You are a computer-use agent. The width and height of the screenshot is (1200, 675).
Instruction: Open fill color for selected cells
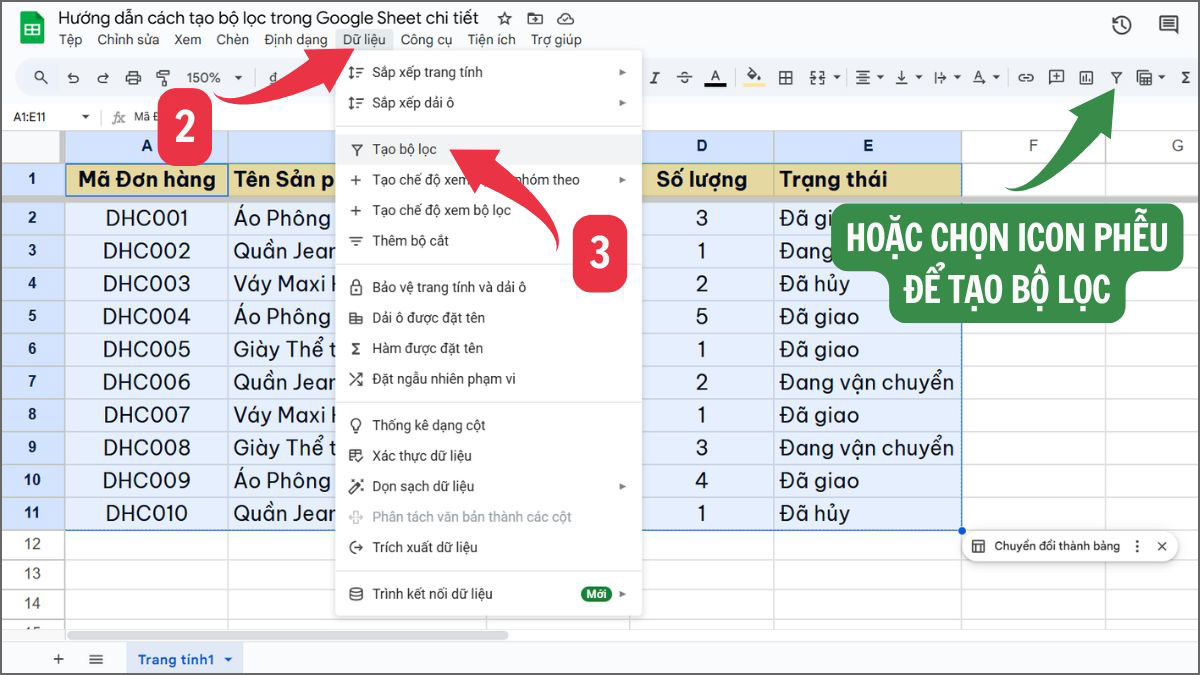[753, 76]
